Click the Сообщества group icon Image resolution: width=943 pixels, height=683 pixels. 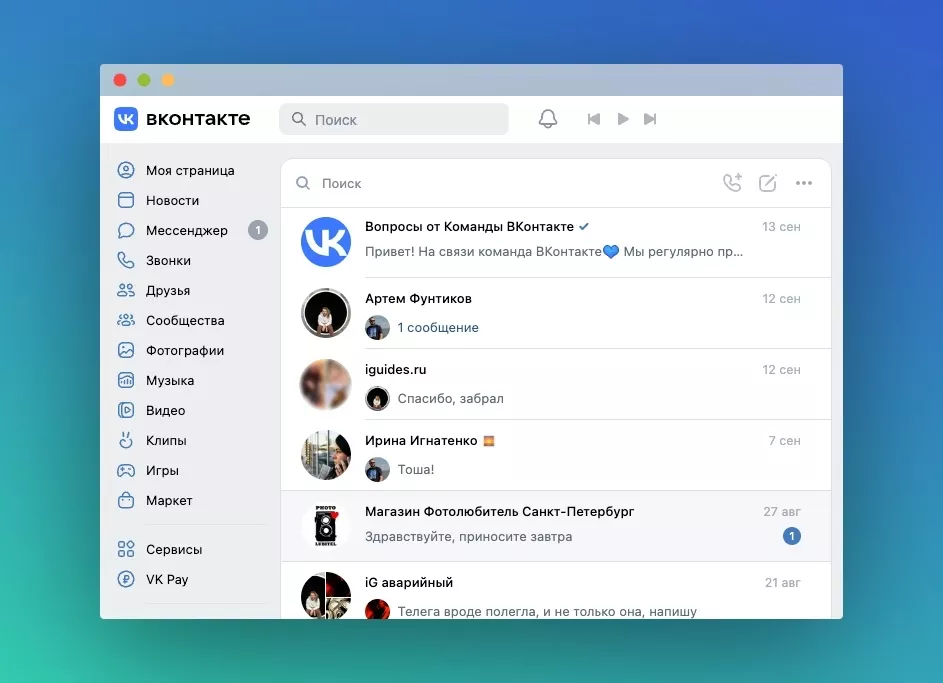pyautogui.click(x=126, y=320)
